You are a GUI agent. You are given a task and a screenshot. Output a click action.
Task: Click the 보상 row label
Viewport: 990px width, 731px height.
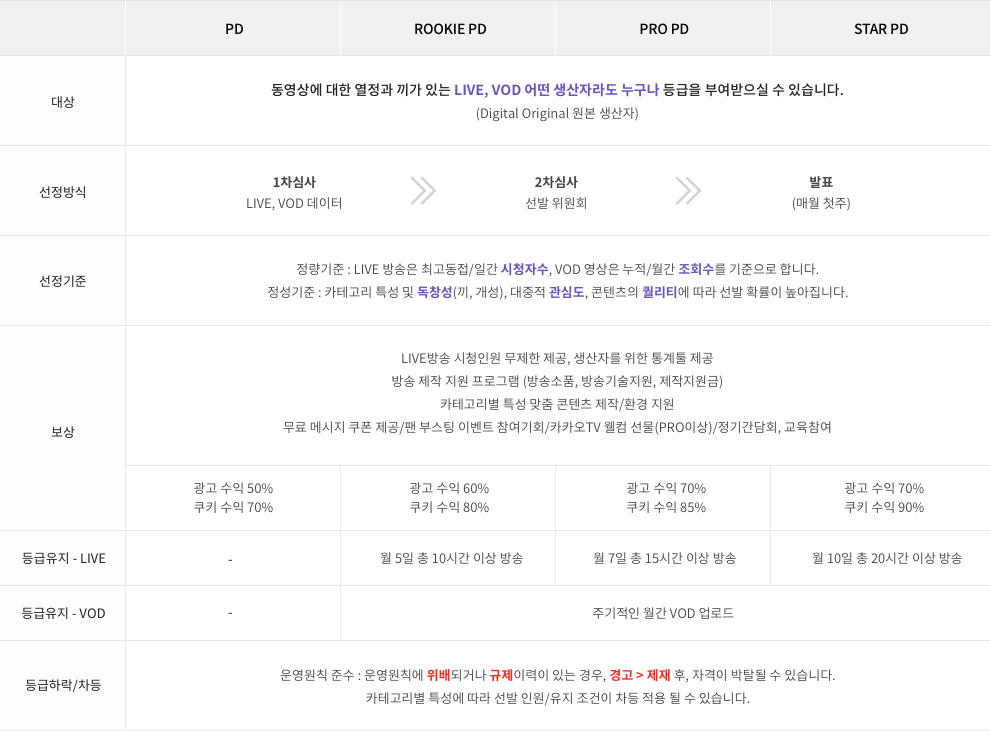pyautogui.click(x=63, y=432)
